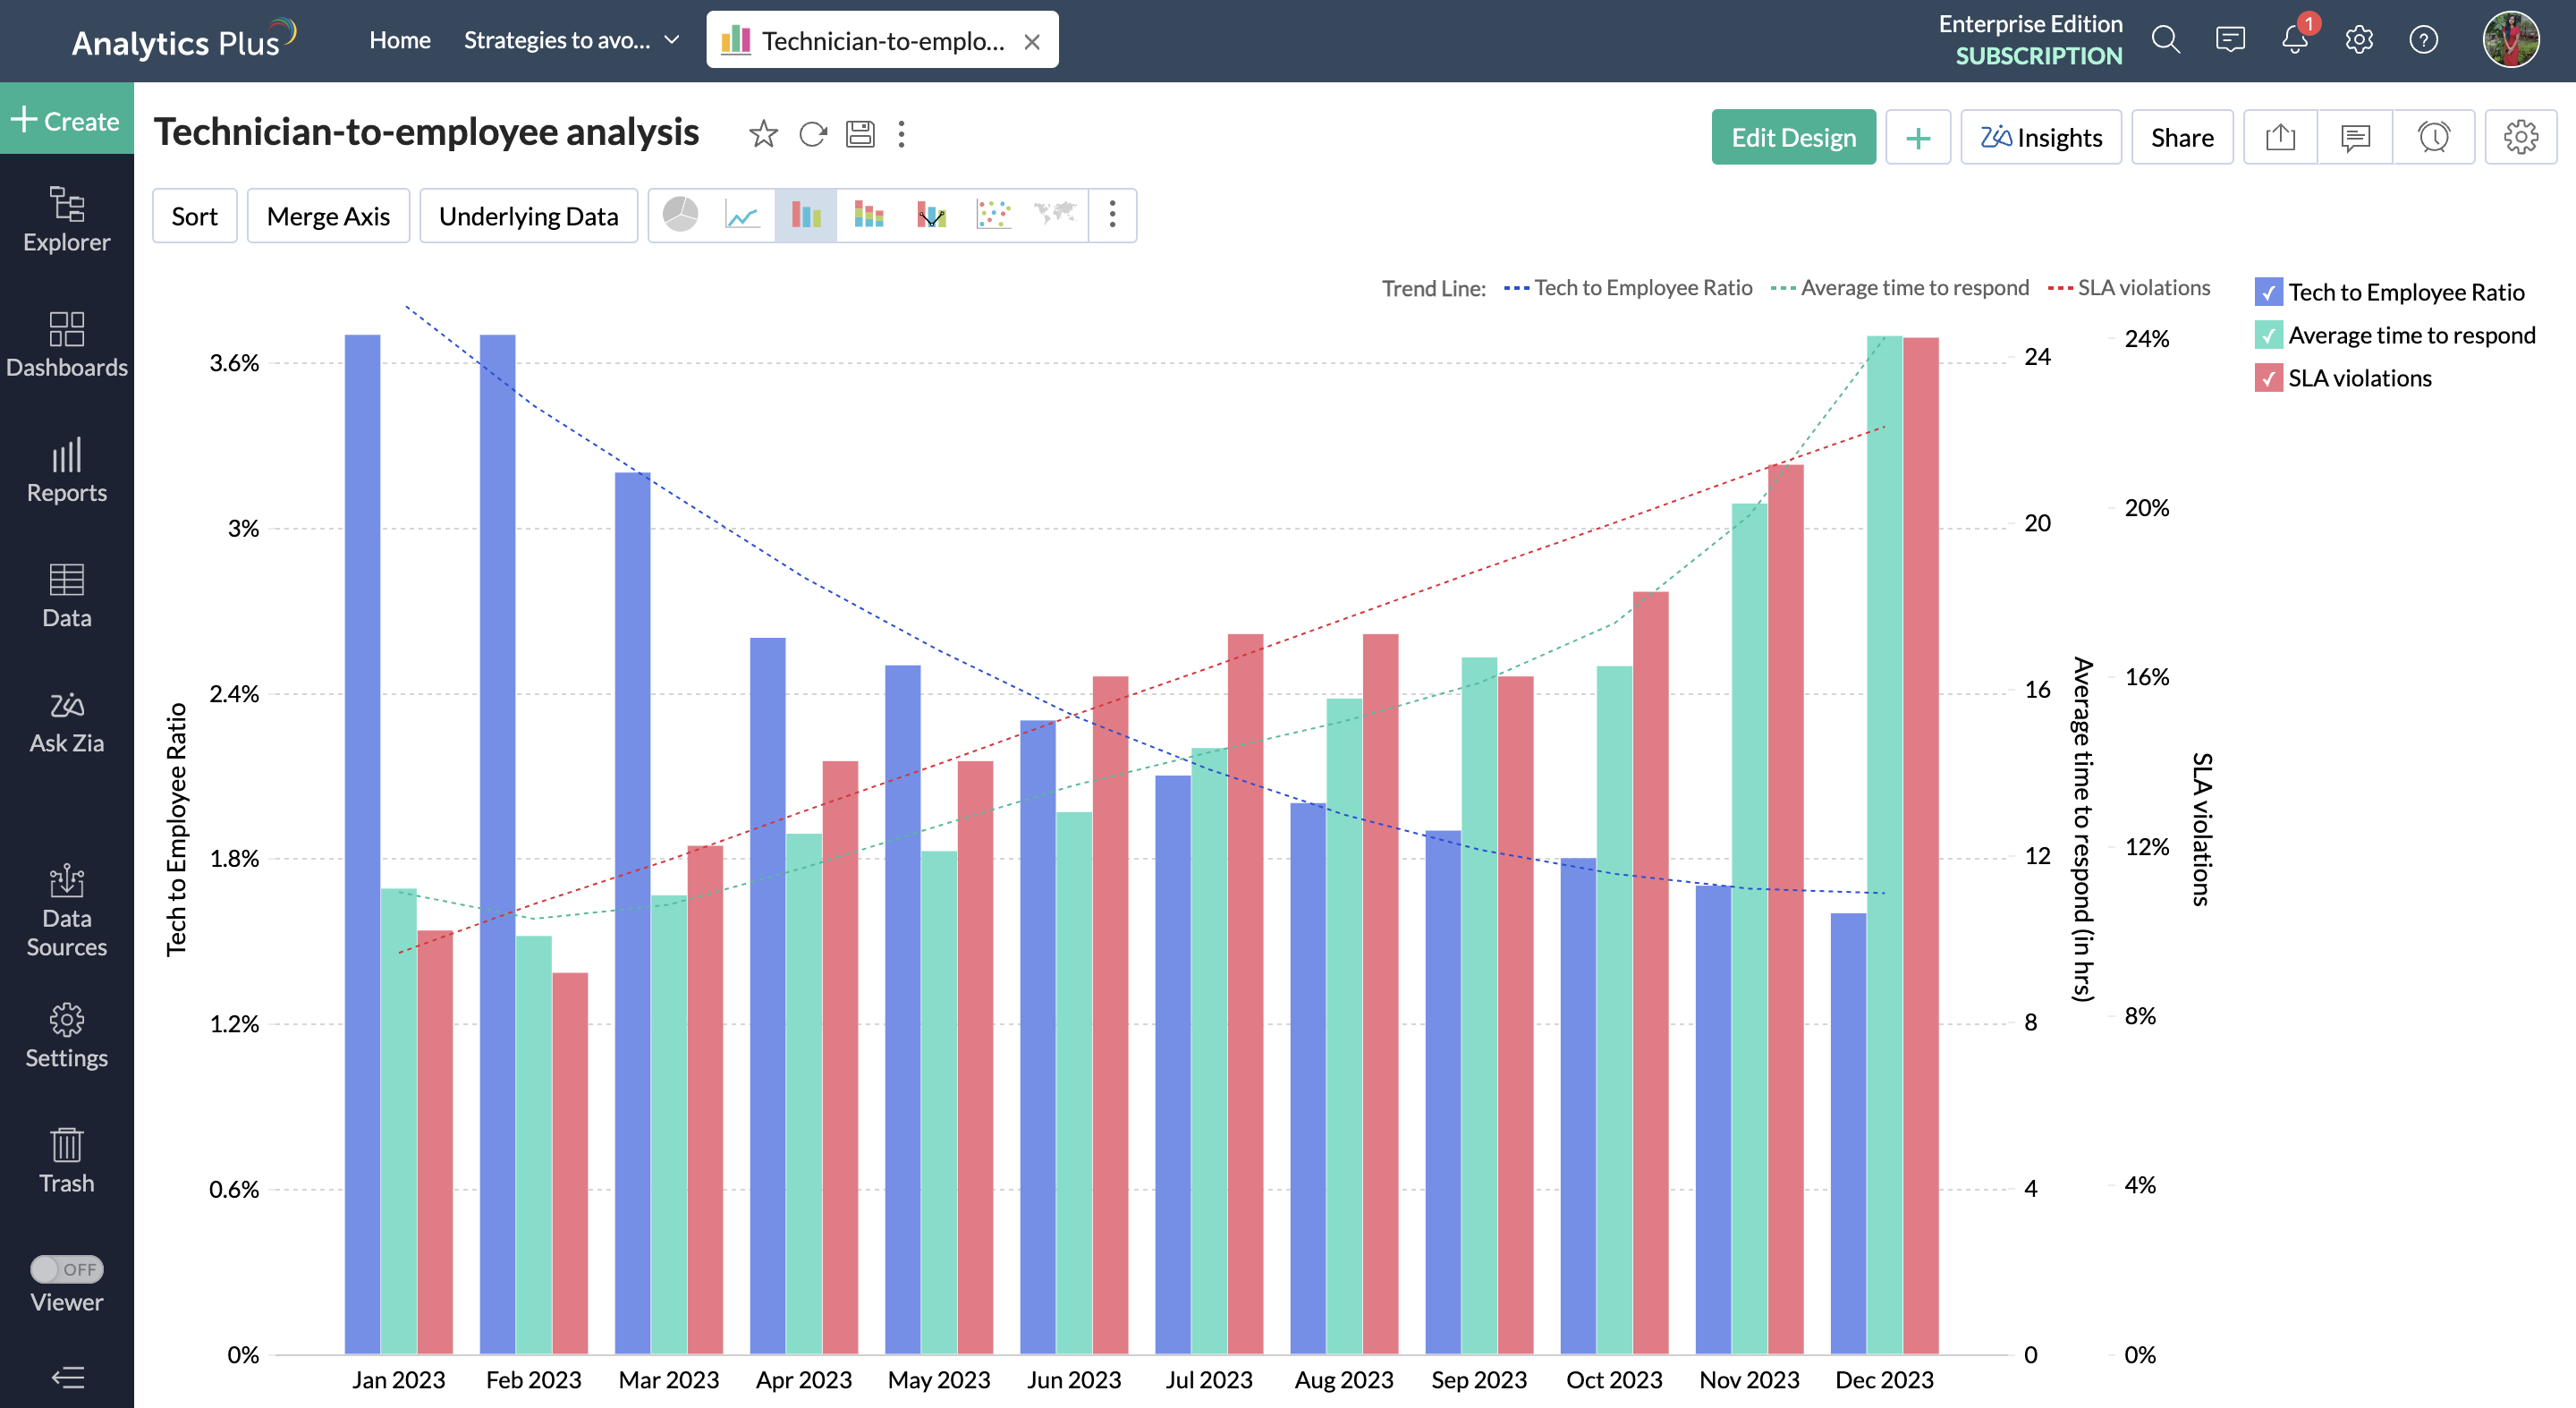Viewport: 2576px width, 1408px height.
Task: Choose the stacked bar chart icon
Action: coord(868,215)
